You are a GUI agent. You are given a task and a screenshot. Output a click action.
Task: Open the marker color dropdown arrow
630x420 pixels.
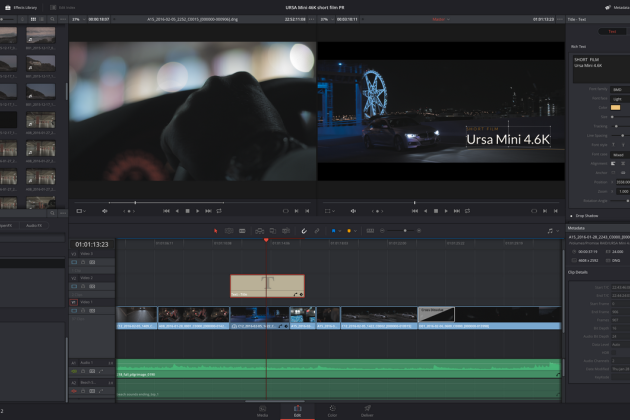pyautogui.click(x=355, y=231)
